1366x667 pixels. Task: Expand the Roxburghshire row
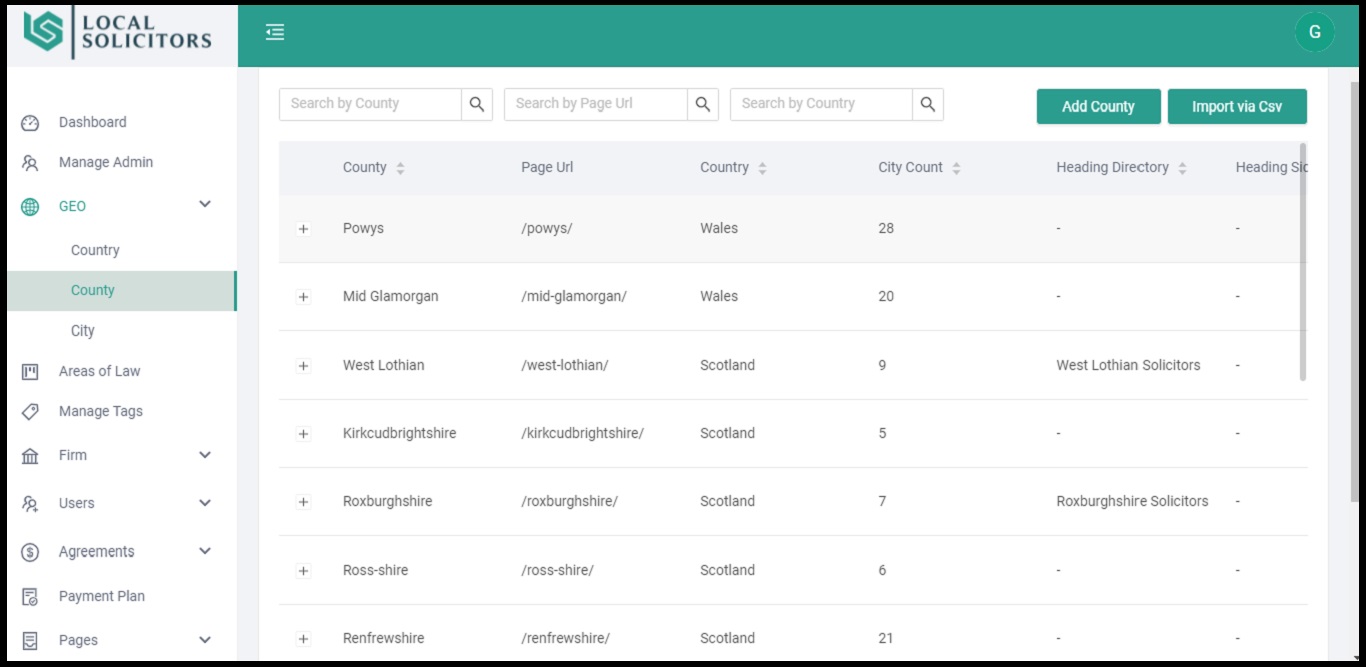click(x=303, y=502)
